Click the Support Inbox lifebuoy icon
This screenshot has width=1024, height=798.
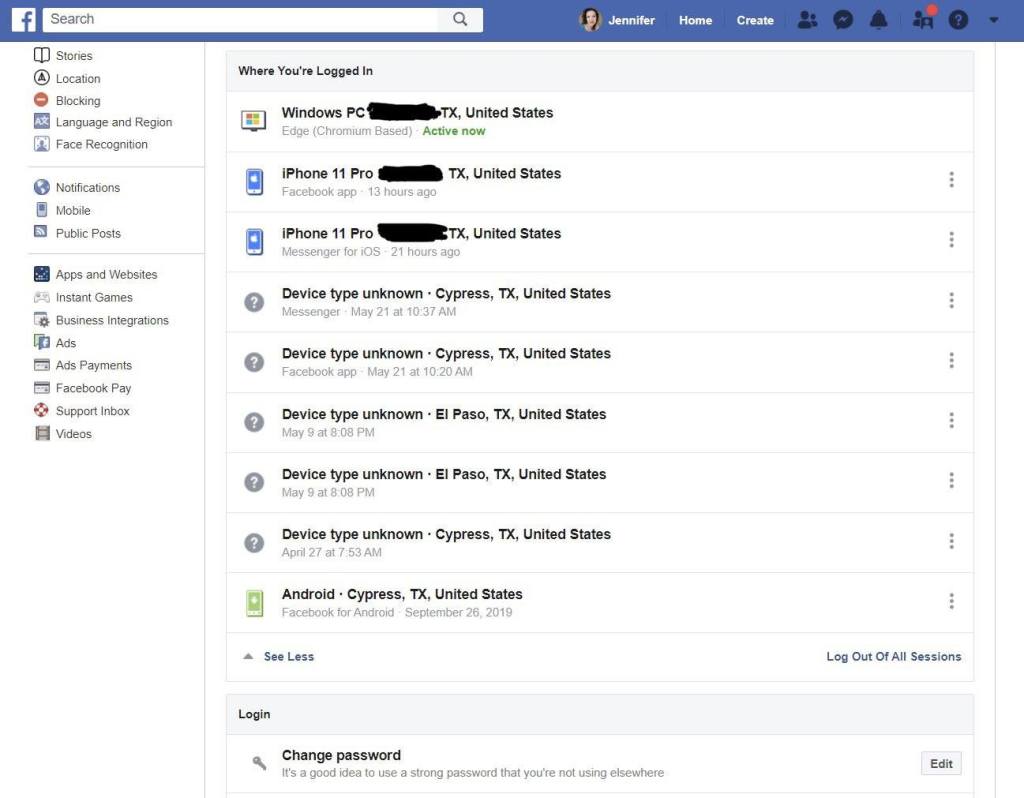41,411
